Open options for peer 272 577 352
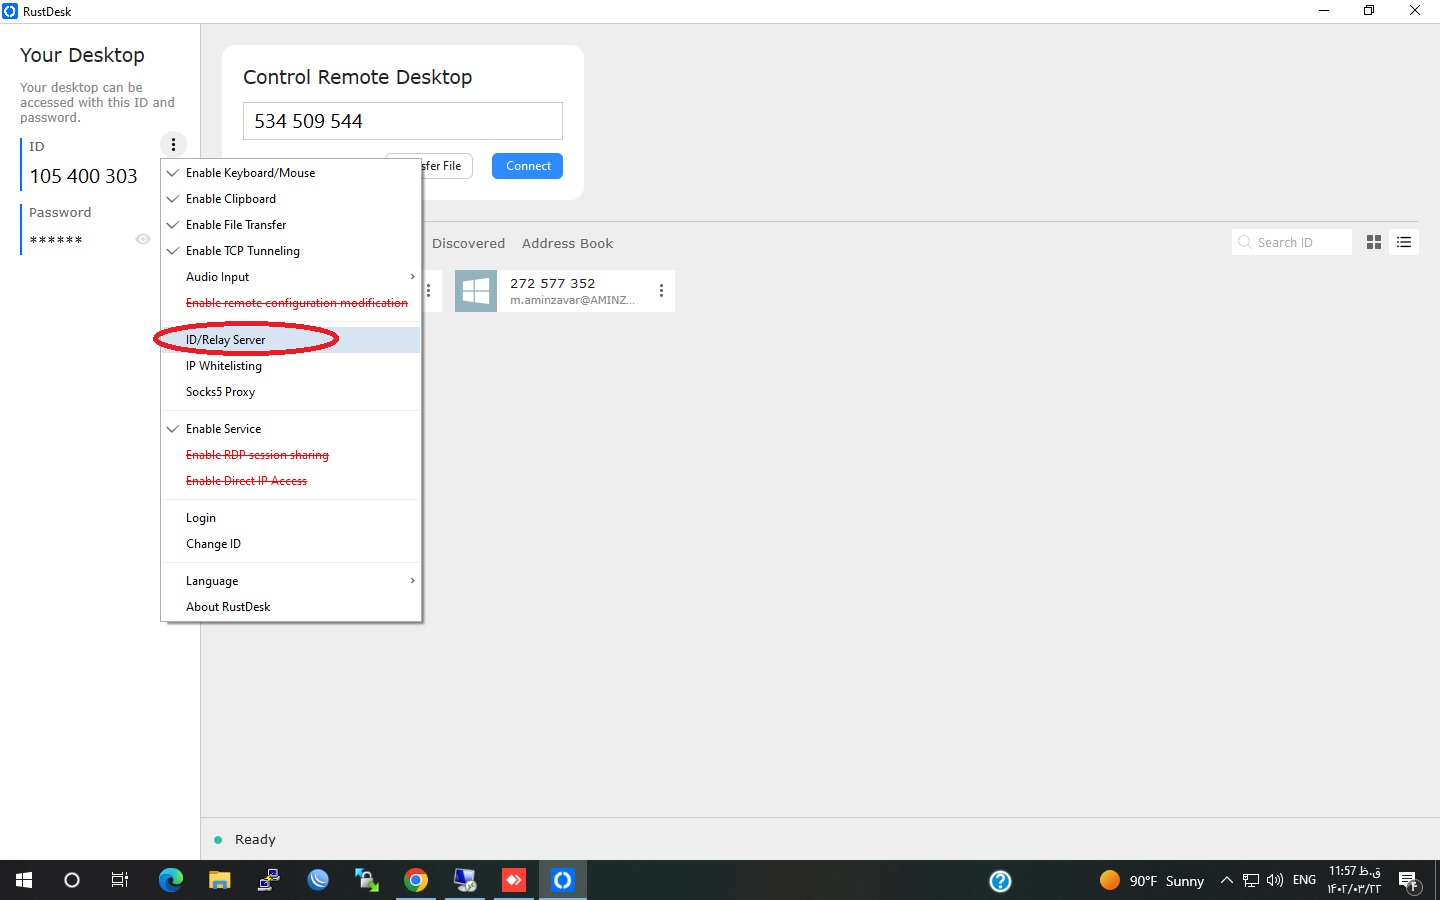 (x=661, y=291)
